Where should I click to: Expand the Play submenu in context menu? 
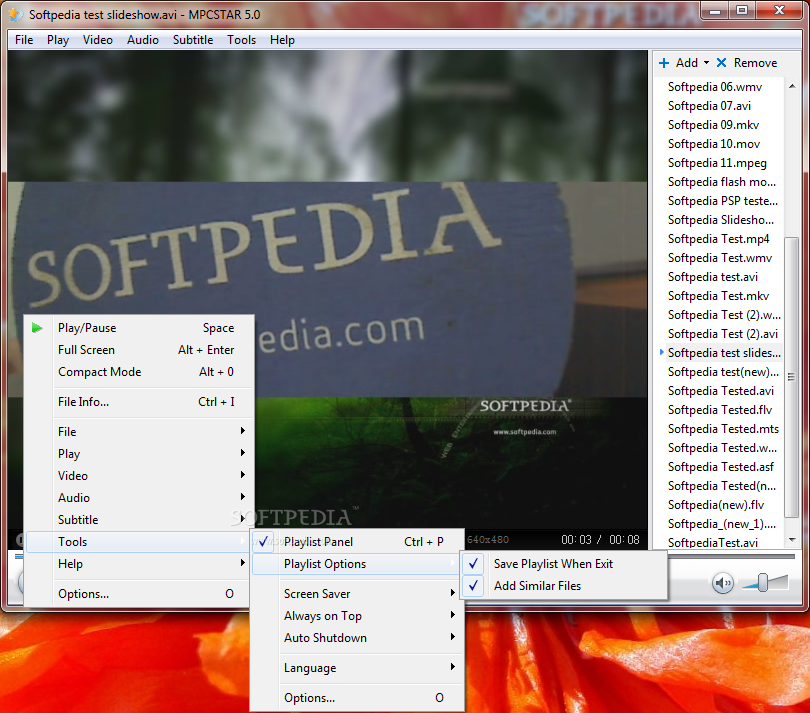(140, 454)
